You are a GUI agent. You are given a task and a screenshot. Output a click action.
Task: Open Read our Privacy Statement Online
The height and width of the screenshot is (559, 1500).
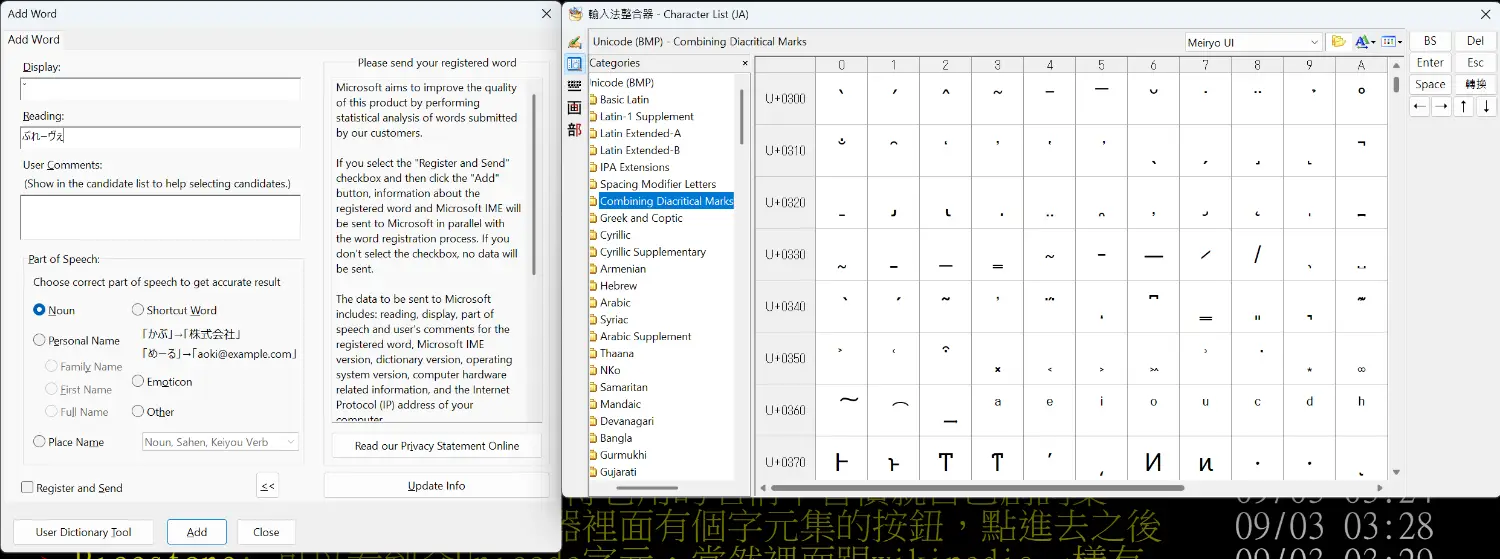[437, 446]
